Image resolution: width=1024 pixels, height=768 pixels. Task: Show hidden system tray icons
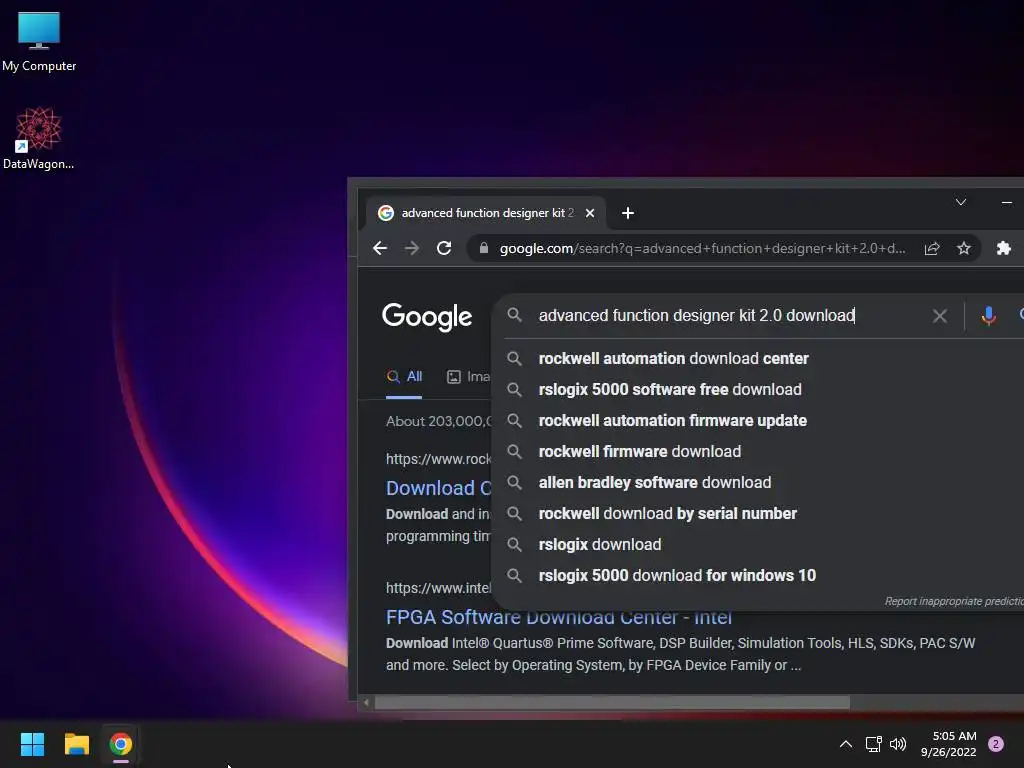[846, 744]
